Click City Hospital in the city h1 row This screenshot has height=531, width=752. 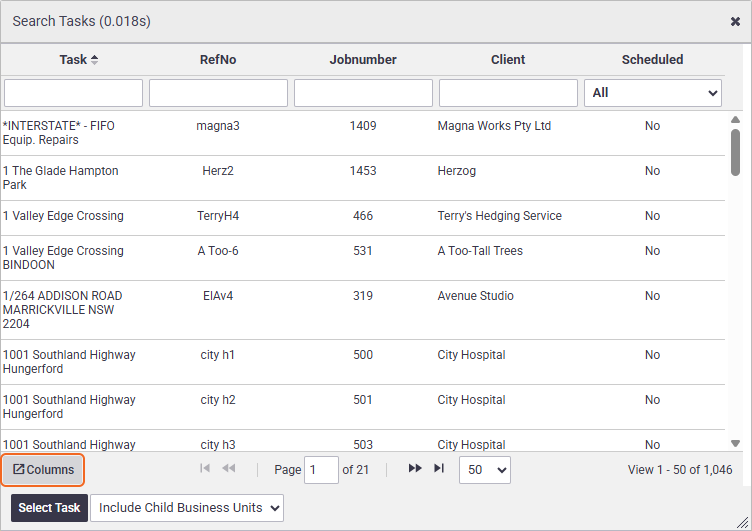tap(471, 355)
